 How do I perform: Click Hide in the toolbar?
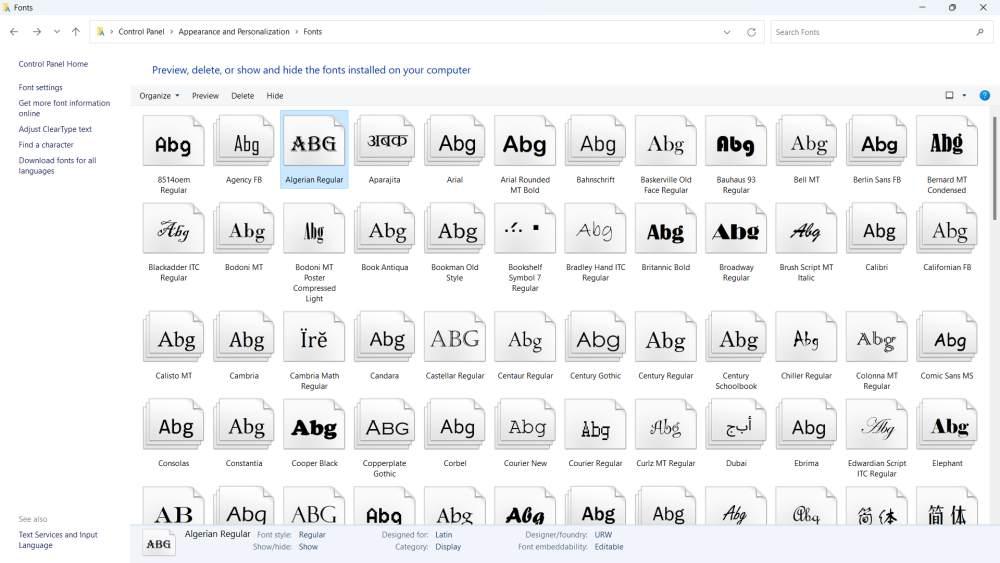click(x=275, y=96)
